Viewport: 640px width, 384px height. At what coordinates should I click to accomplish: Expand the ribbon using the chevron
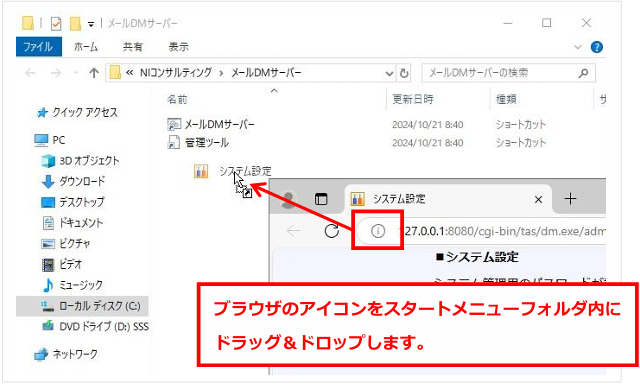coord(578,47)
